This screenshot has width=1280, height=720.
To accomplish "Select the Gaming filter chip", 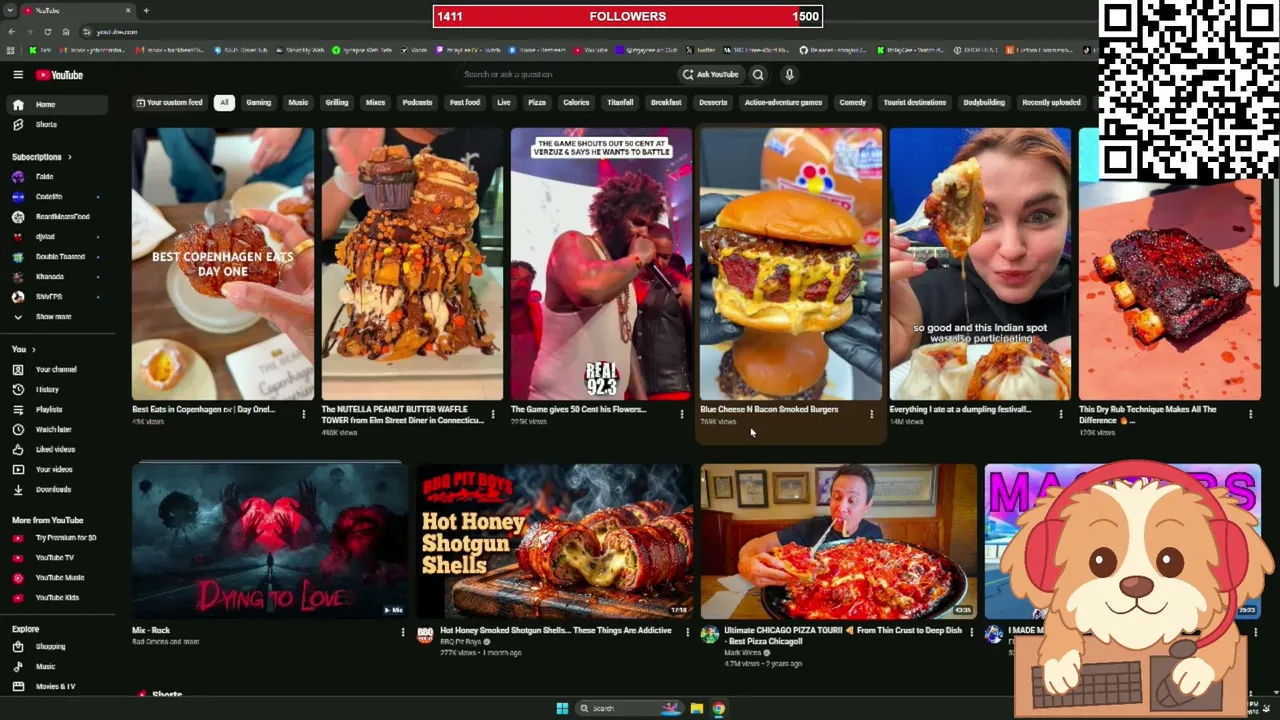I will pos(259,102).
